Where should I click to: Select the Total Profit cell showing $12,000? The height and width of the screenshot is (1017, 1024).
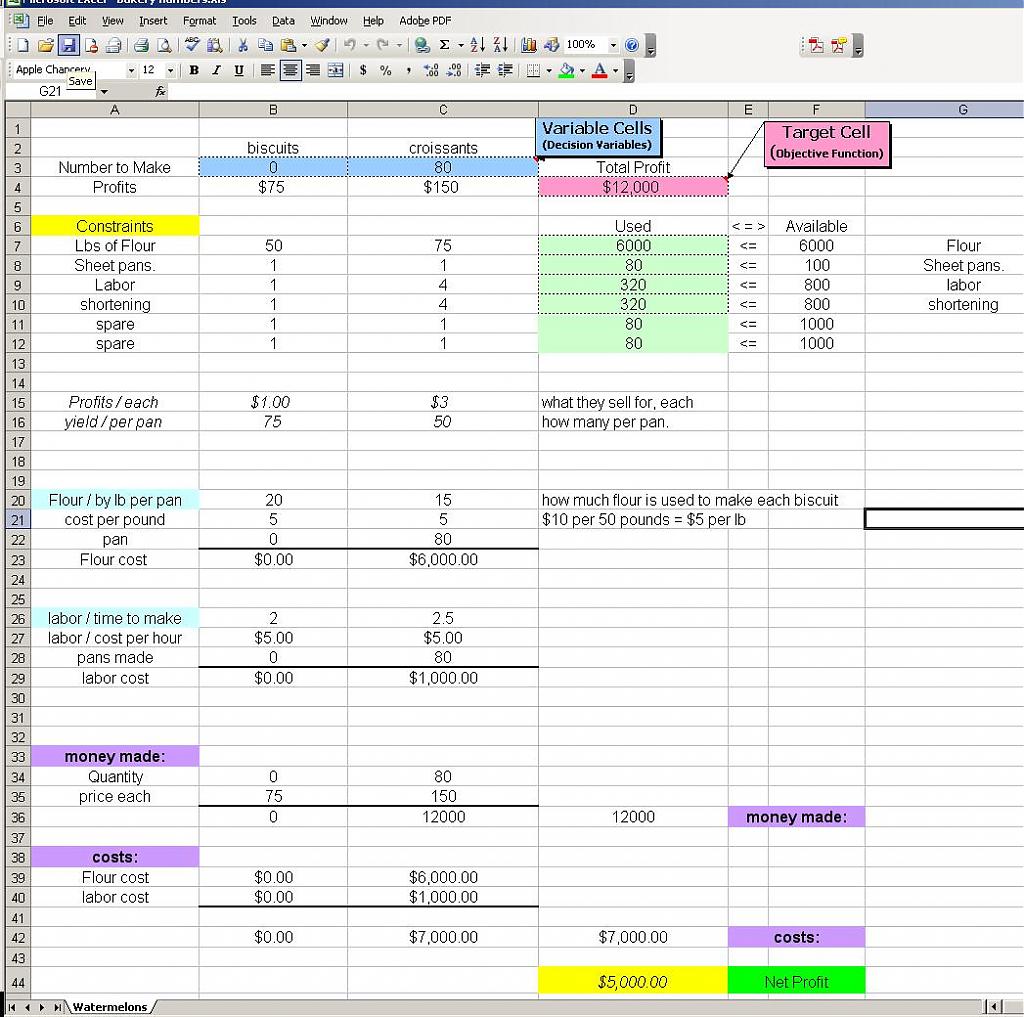pyautogui.click(x=632, y=187)
